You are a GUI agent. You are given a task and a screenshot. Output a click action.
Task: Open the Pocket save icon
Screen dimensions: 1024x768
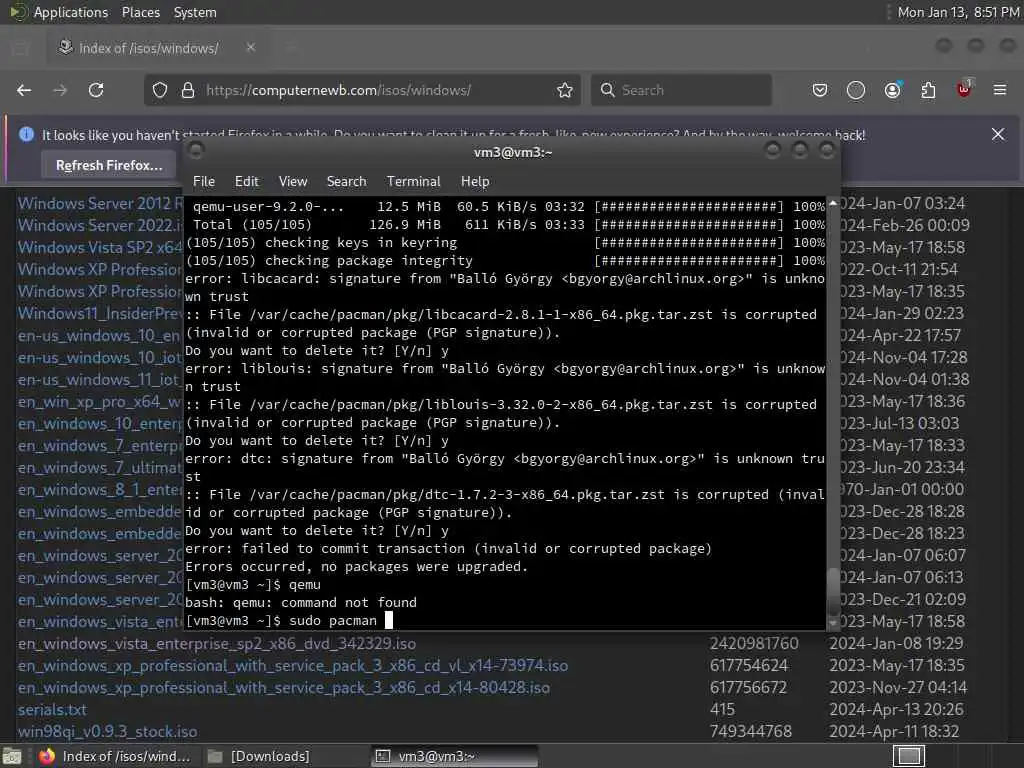(820, 90)
